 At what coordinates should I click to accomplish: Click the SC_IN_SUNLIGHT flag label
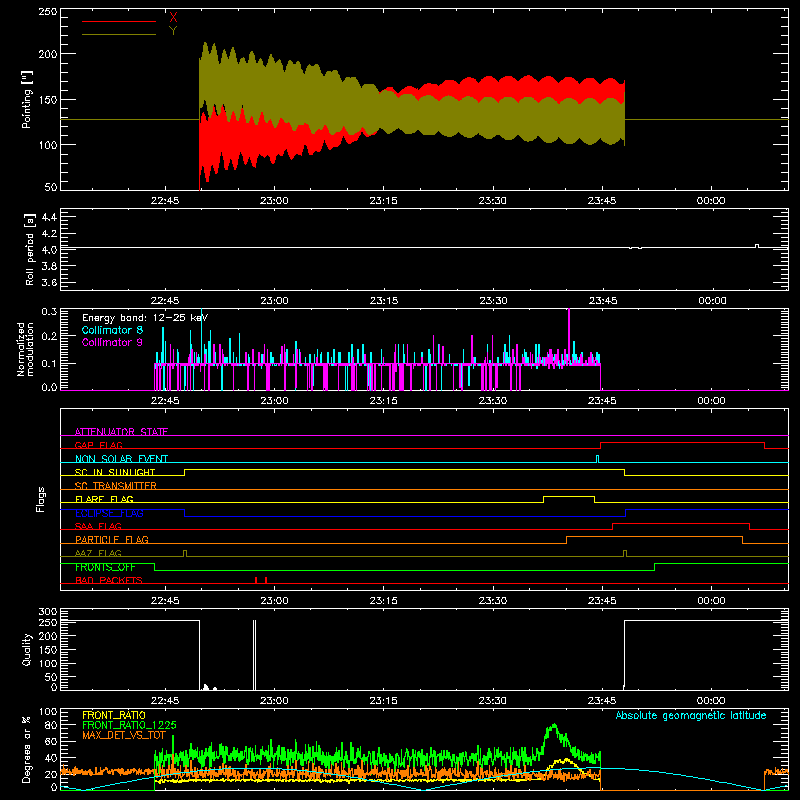pyautogui.click(x=115, y=472)
